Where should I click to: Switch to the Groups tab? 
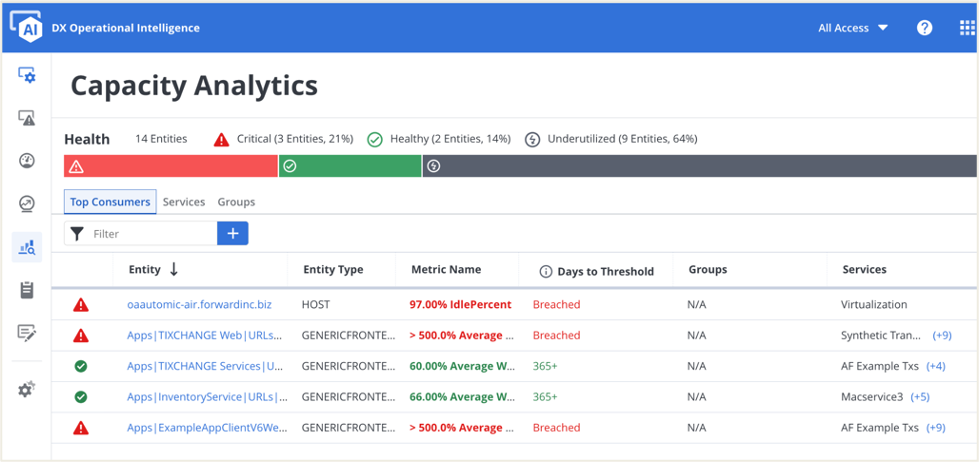(236, 202)
